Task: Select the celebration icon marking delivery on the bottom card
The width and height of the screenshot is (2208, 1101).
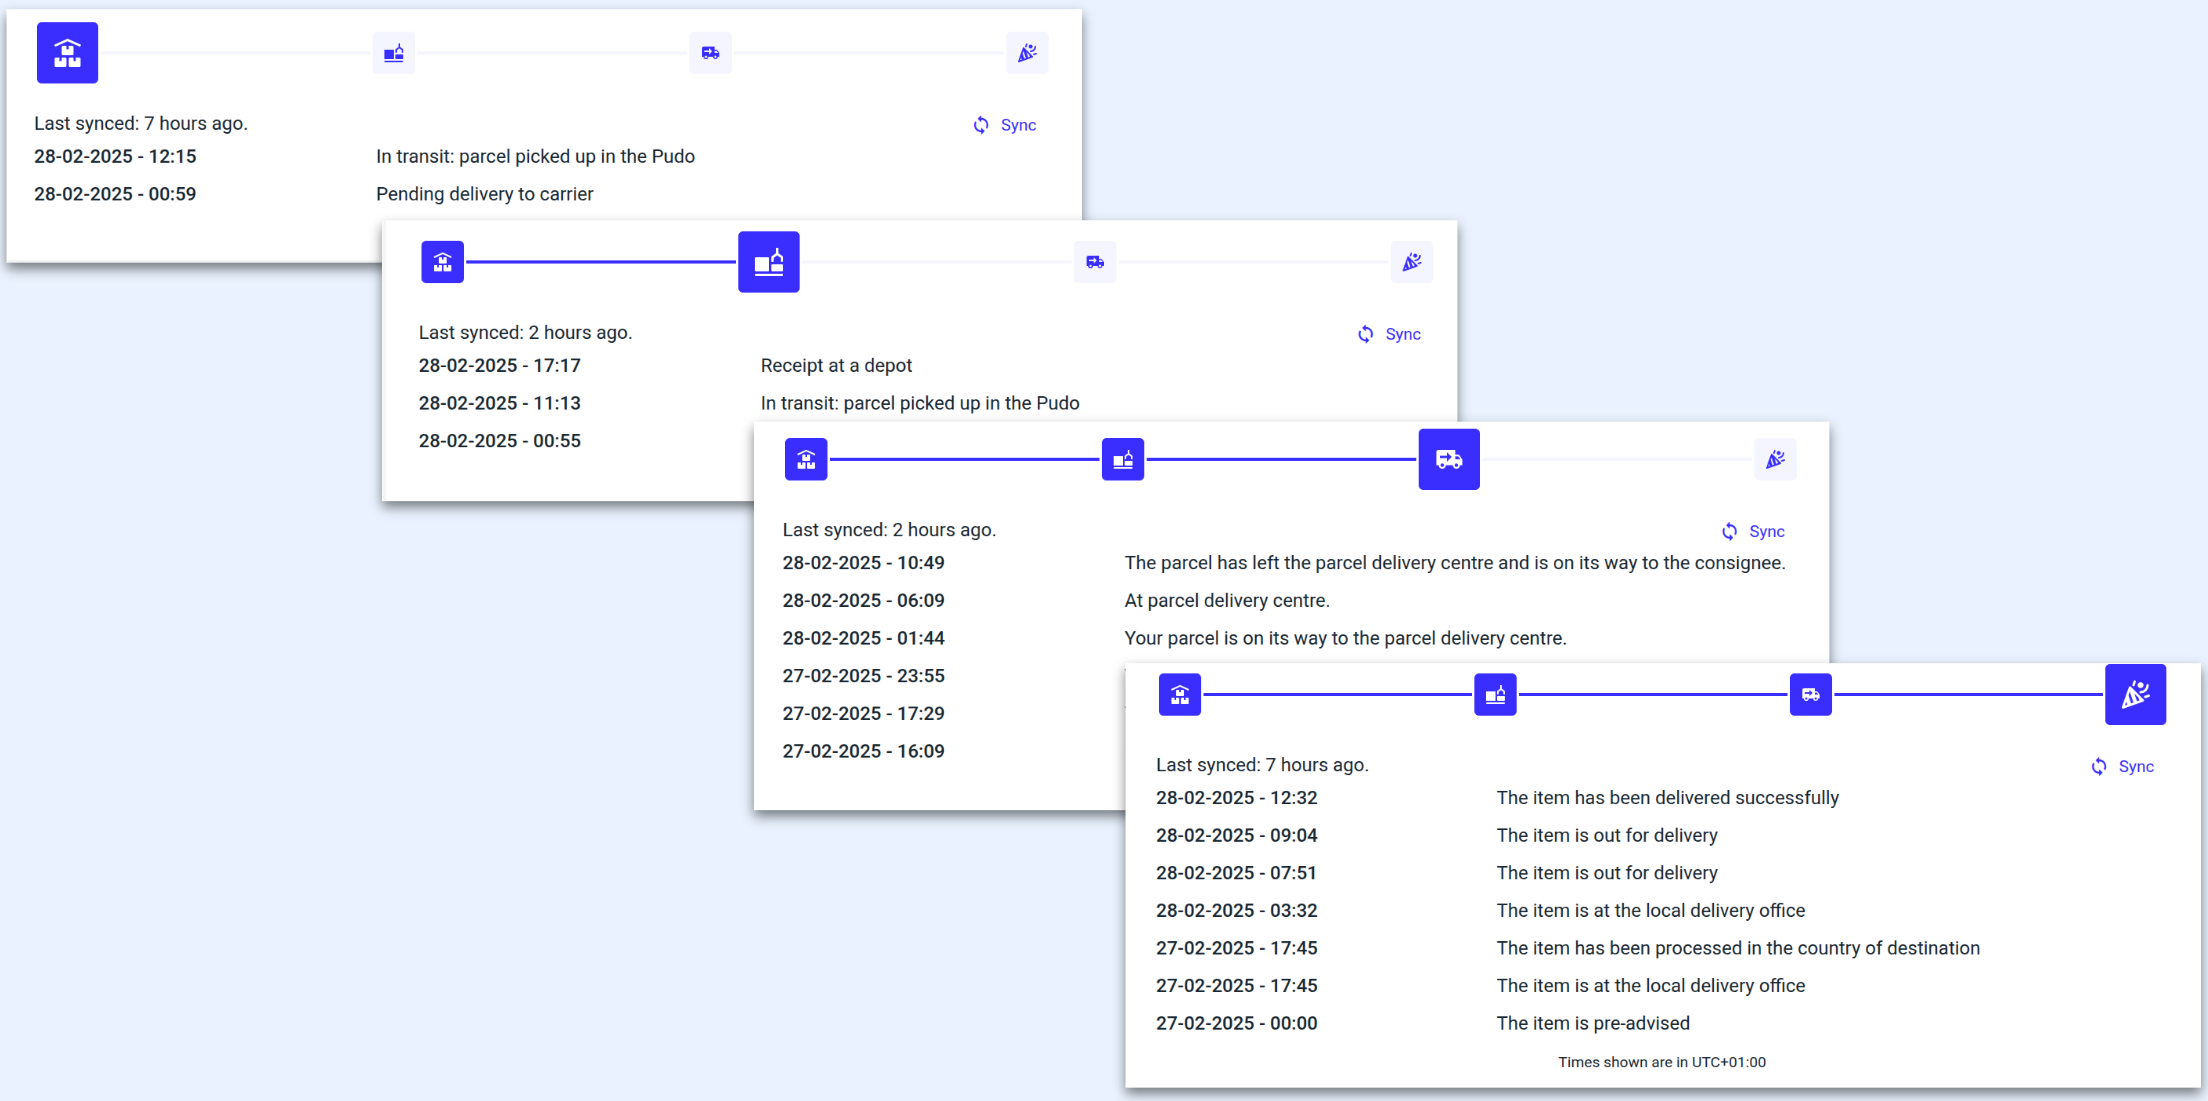Action: tap(2136, 694)
